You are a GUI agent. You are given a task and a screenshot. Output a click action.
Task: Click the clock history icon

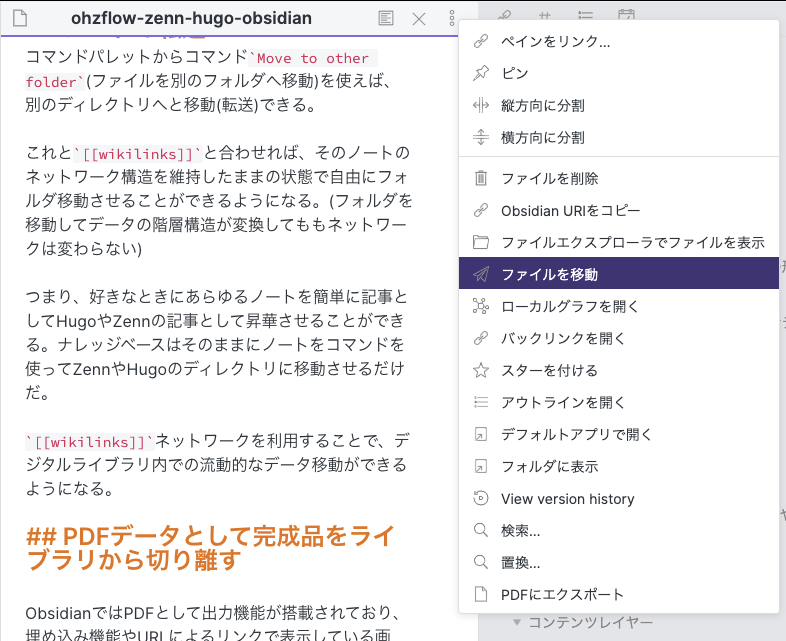click(x=481, y=499)
